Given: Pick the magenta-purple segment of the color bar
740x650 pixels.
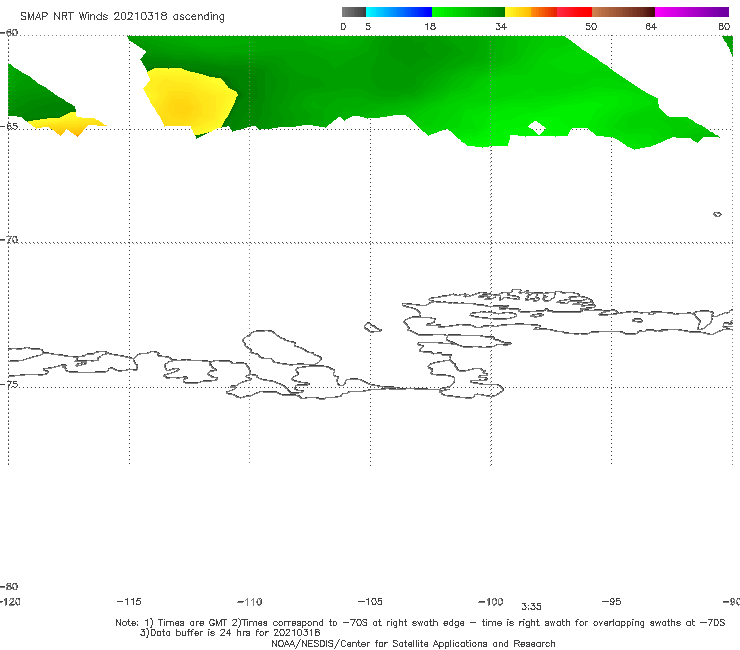Looking at the screenshot, I should point(692,12).
